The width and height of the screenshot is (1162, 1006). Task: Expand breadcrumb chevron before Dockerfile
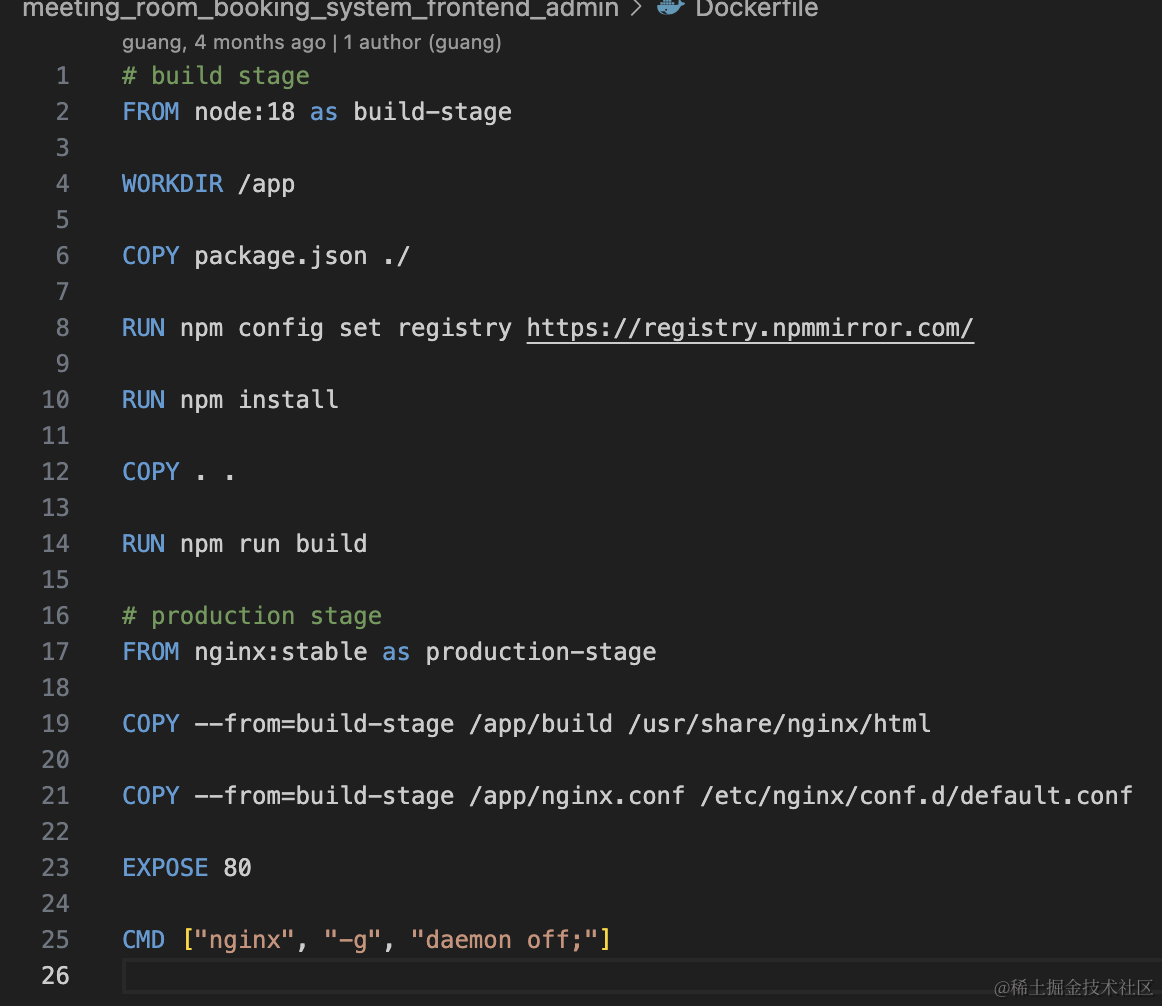pyautogui.click(x=636, y=8)
